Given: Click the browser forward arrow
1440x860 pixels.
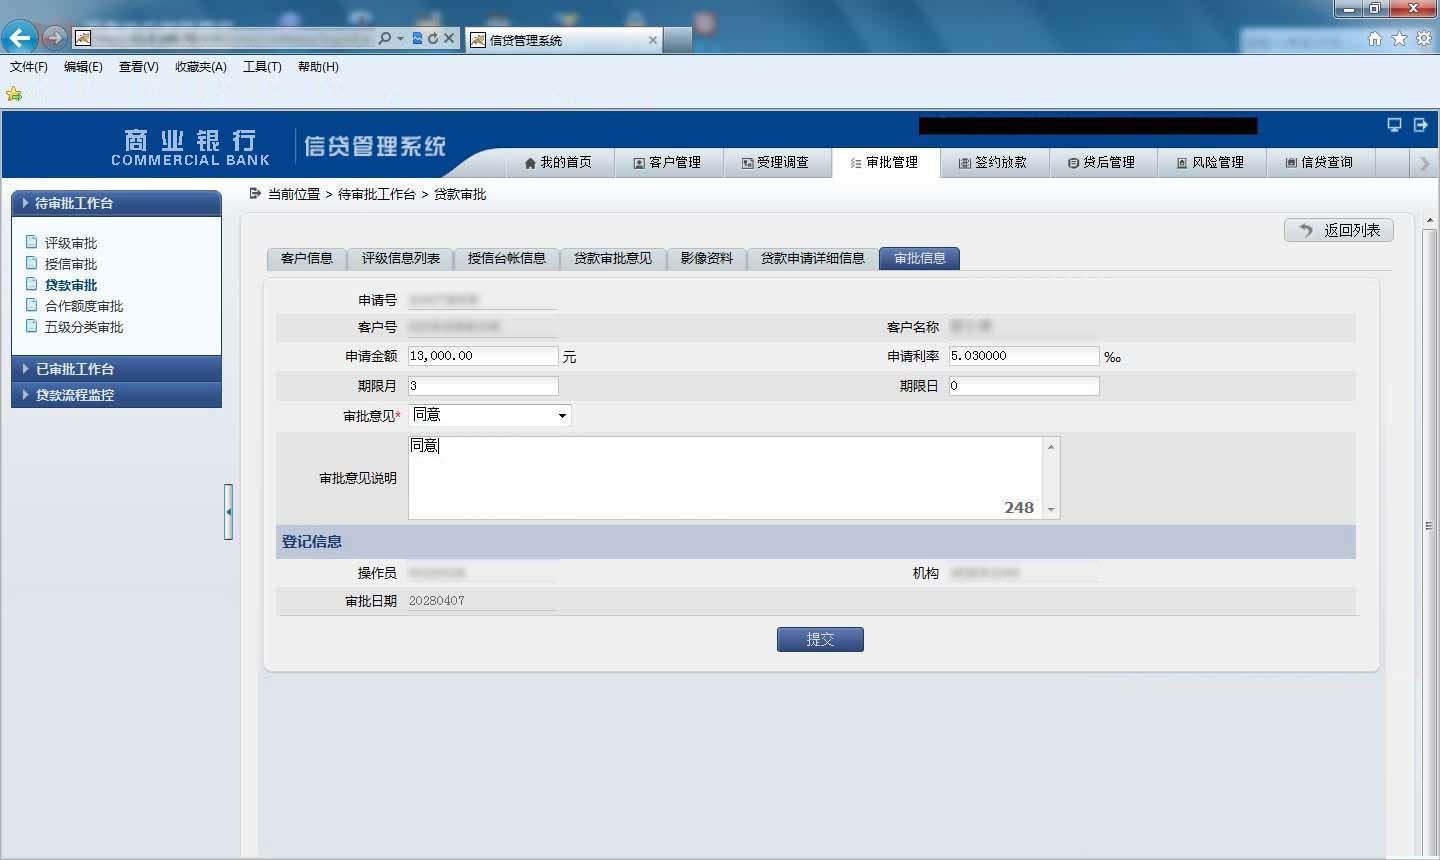Looking at the screenshot, I should [54, 38].
